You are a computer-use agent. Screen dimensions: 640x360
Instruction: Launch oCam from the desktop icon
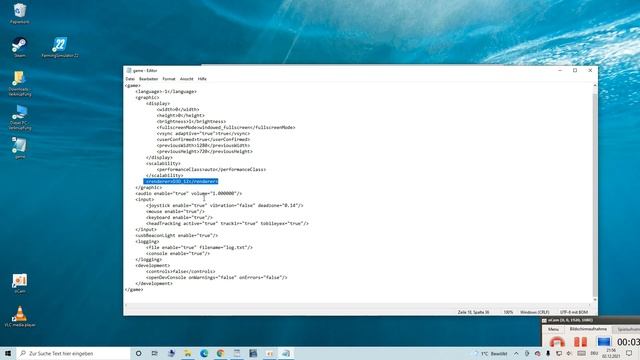click(x=19, y=283)
